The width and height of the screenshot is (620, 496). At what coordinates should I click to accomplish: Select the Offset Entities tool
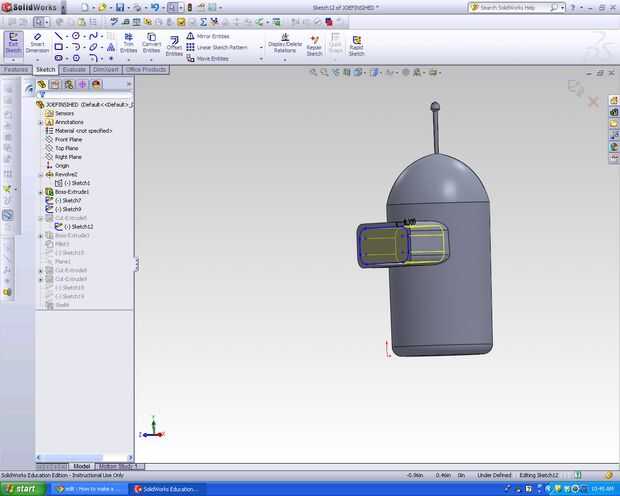click(x=174, y=44)
